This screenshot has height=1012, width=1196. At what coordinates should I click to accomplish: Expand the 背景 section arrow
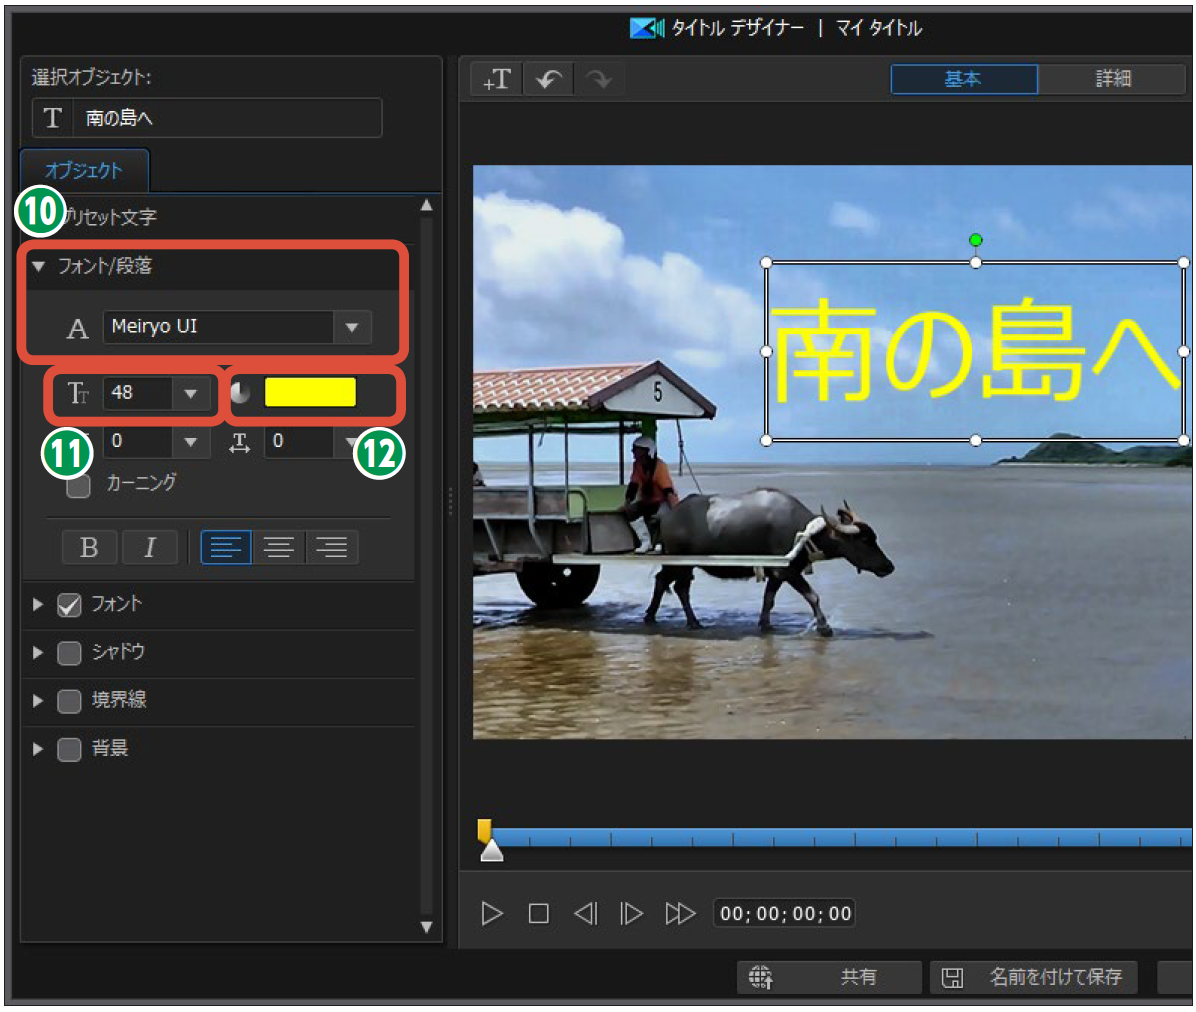tap(38, 749)
